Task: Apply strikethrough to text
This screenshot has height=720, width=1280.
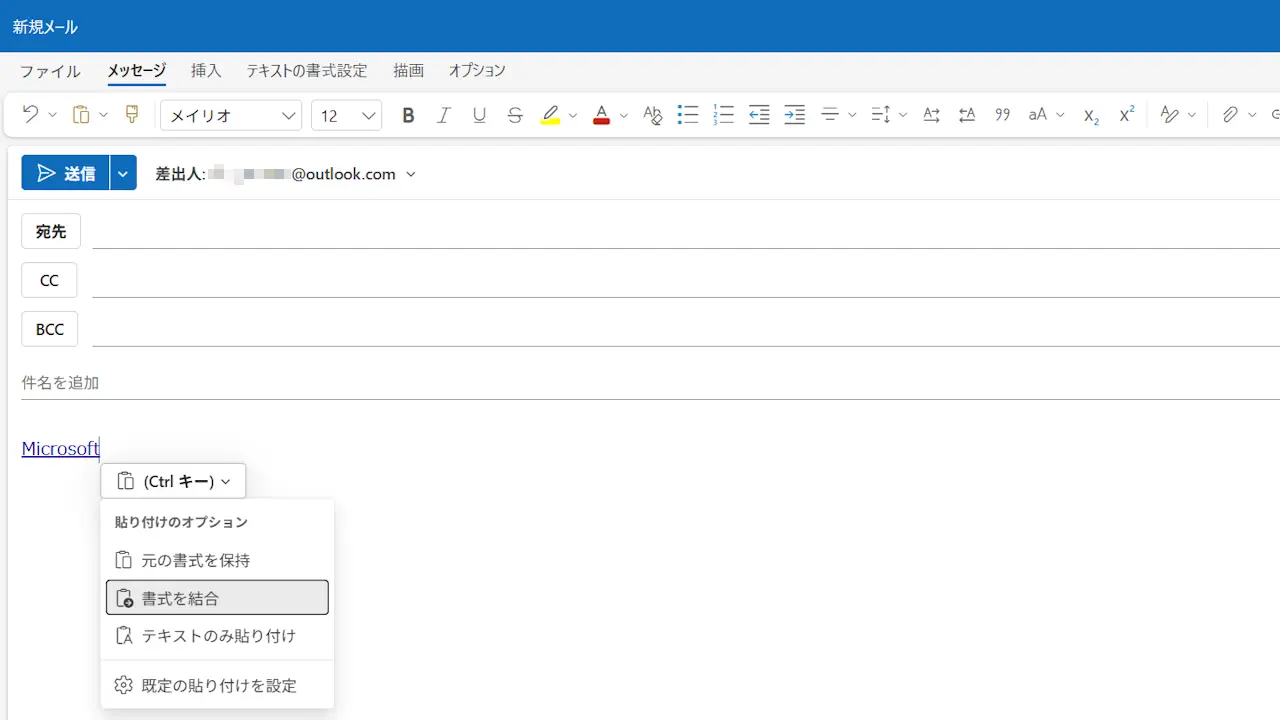Action: (515, 115)
